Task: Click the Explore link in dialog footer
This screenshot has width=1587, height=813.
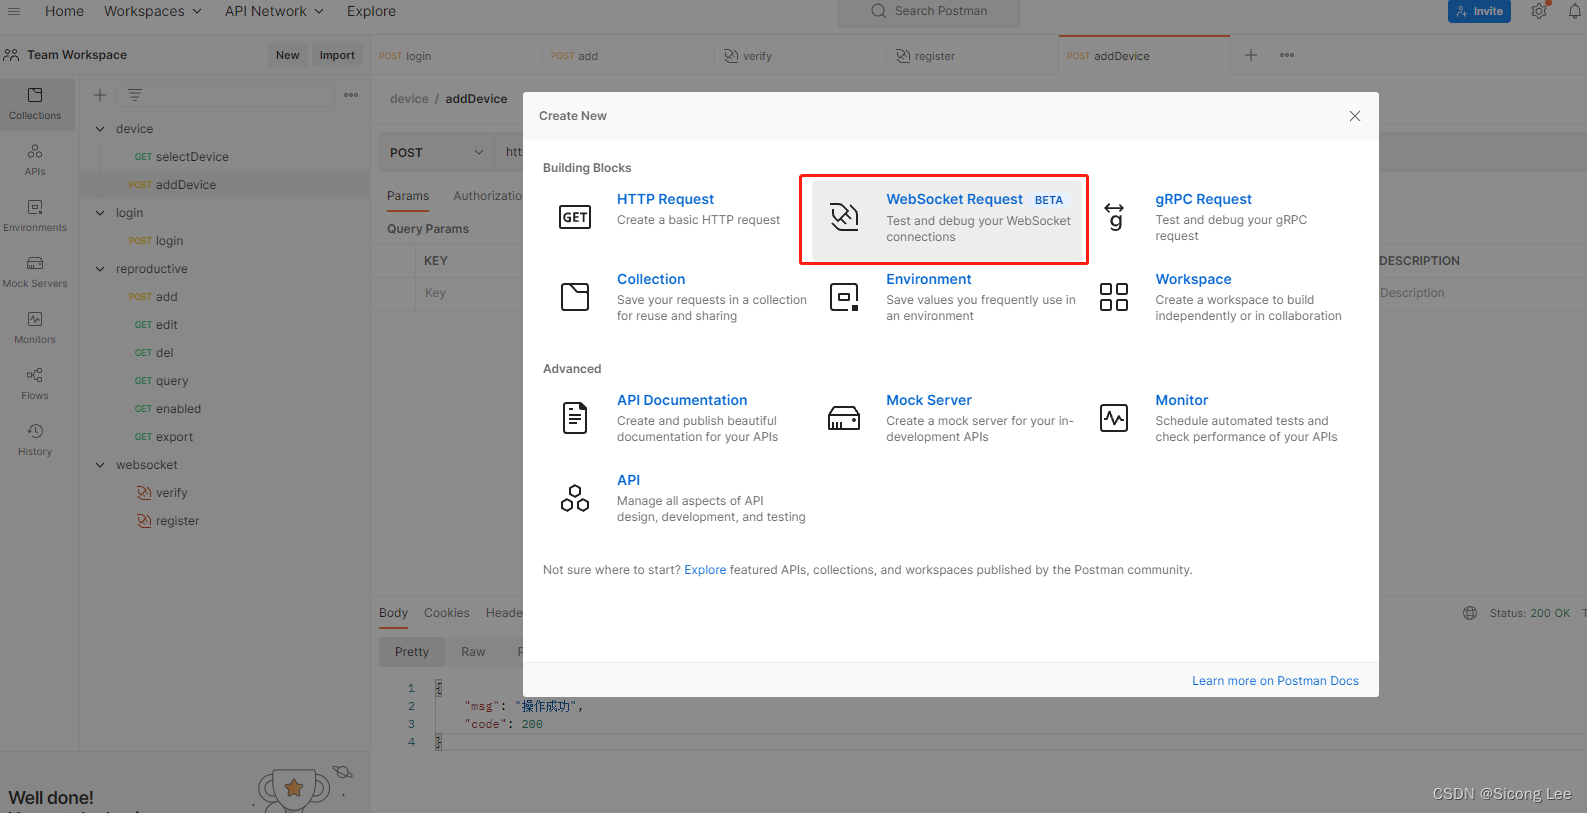Action: [705, 570]
